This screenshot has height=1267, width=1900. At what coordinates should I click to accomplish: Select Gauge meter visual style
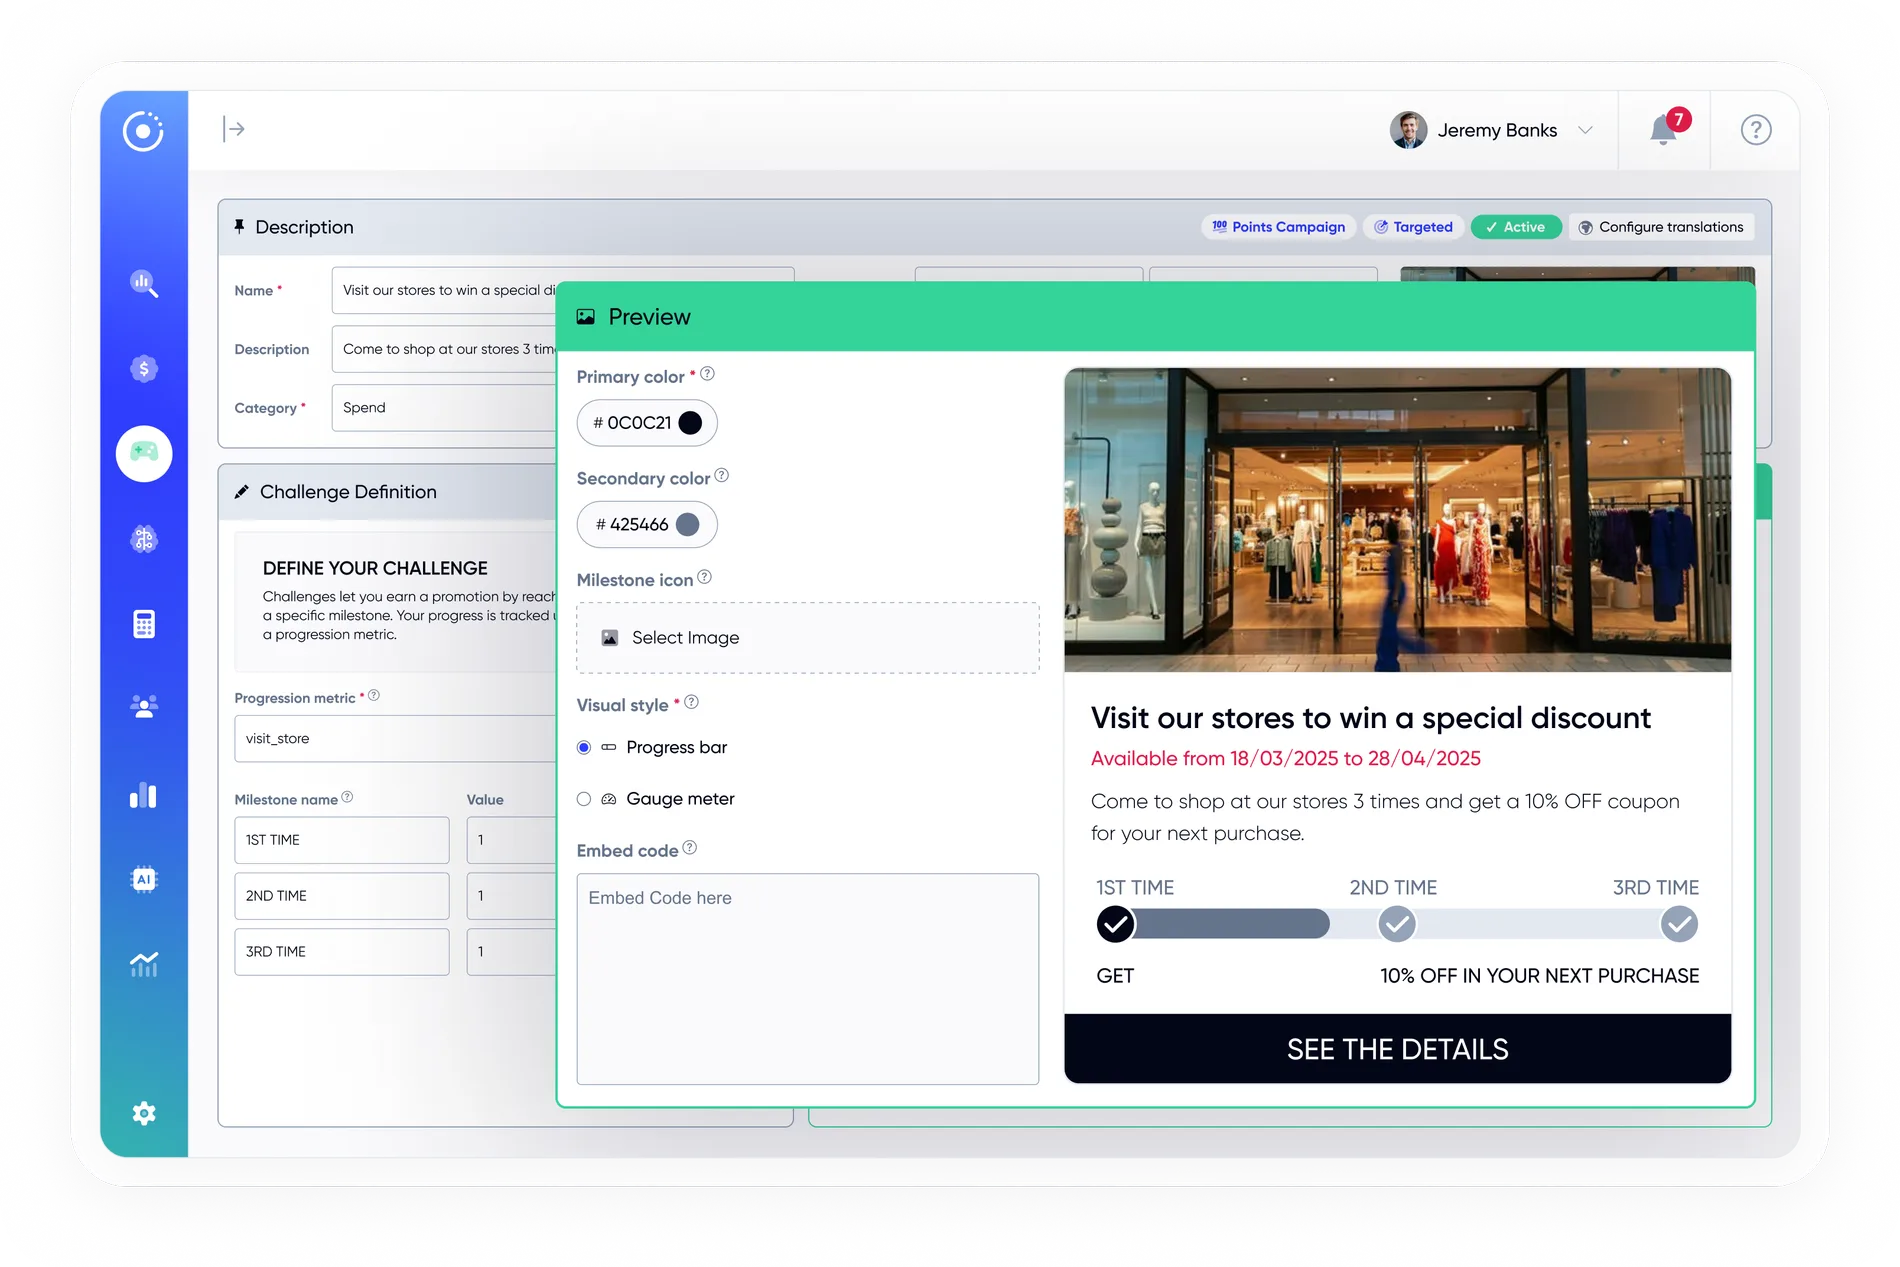tap(584, 799)
